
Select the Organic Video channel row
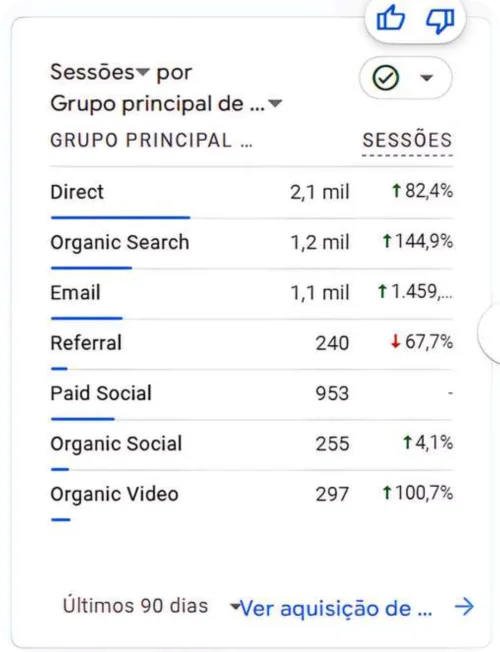coord(251,496)
